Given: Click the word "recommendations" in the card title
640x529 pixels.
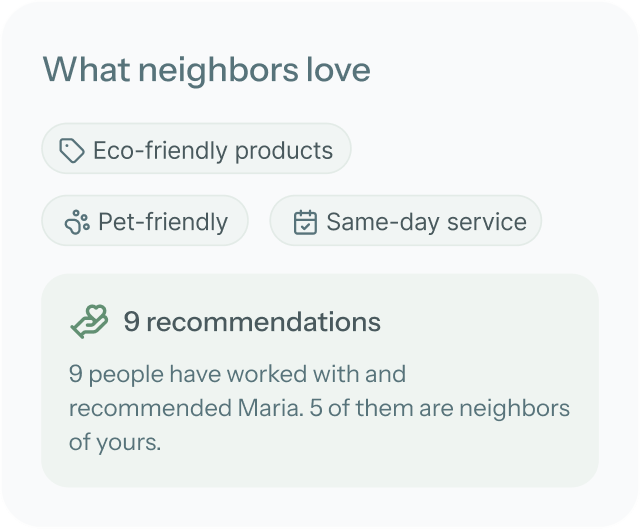Looking at the screenshot, I should tap(263, 322).
